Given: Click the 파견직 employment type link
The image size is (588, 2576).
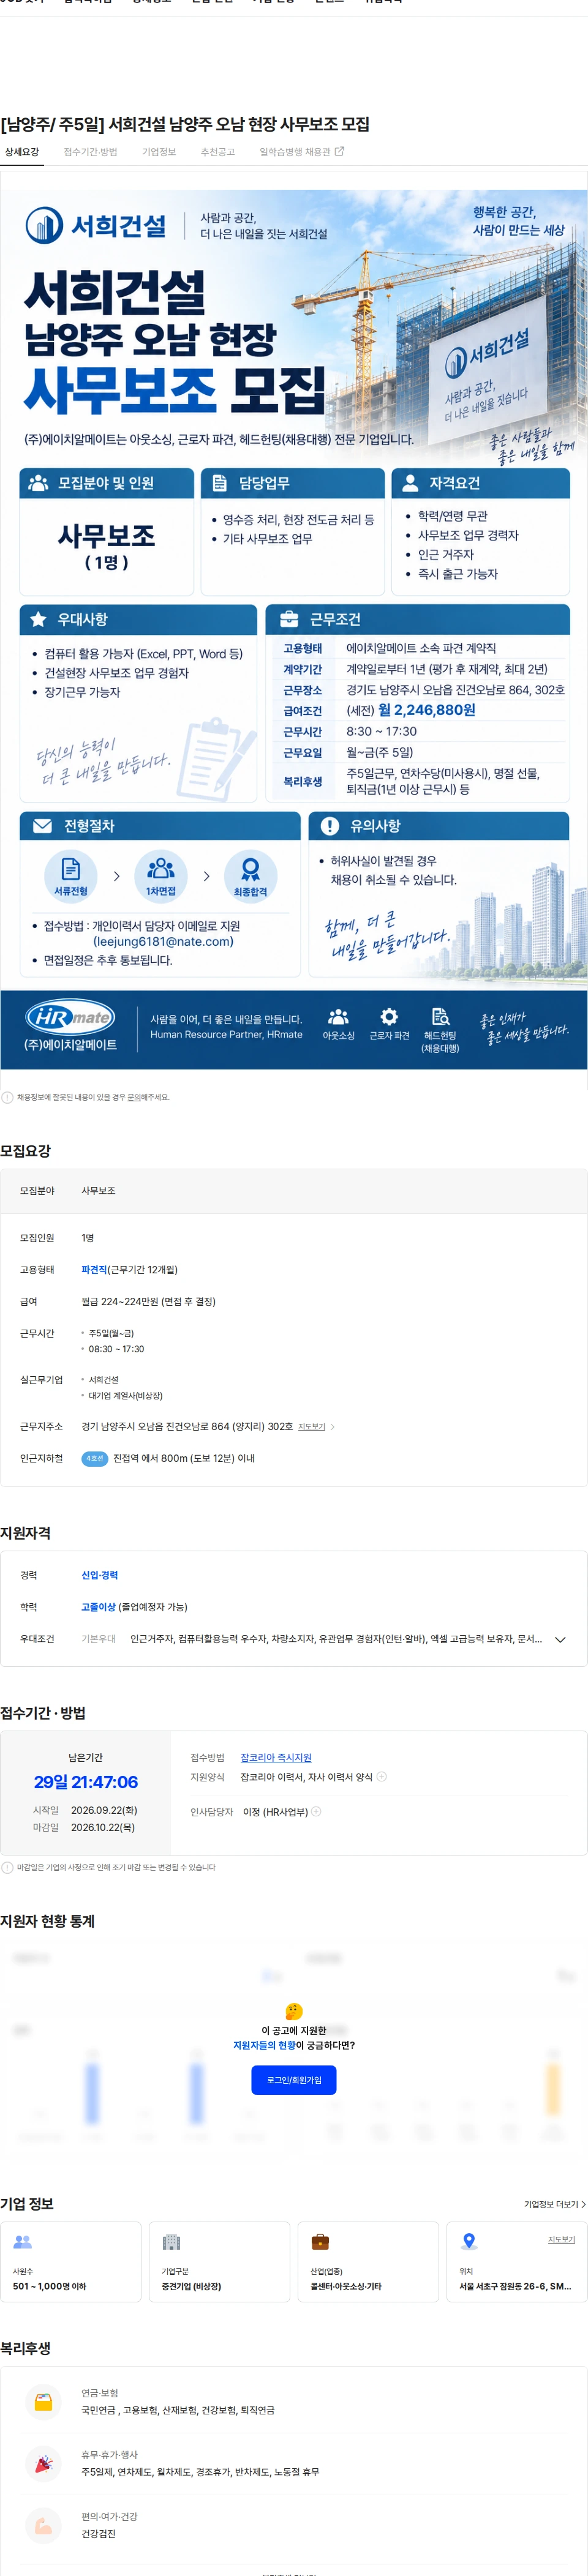Looking at the screenshot, I should [94, 1270].
